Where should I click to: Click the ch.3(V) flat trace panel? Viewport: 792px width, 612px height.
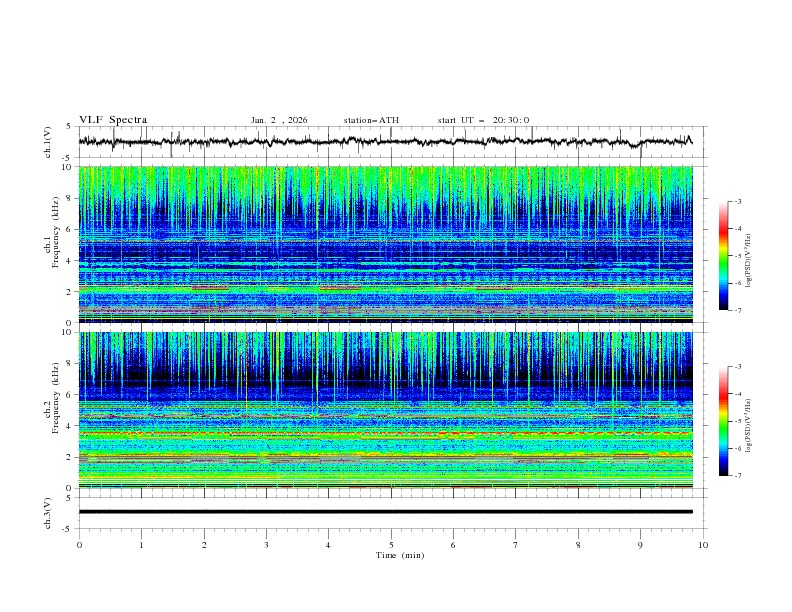[x=392, y=513]
